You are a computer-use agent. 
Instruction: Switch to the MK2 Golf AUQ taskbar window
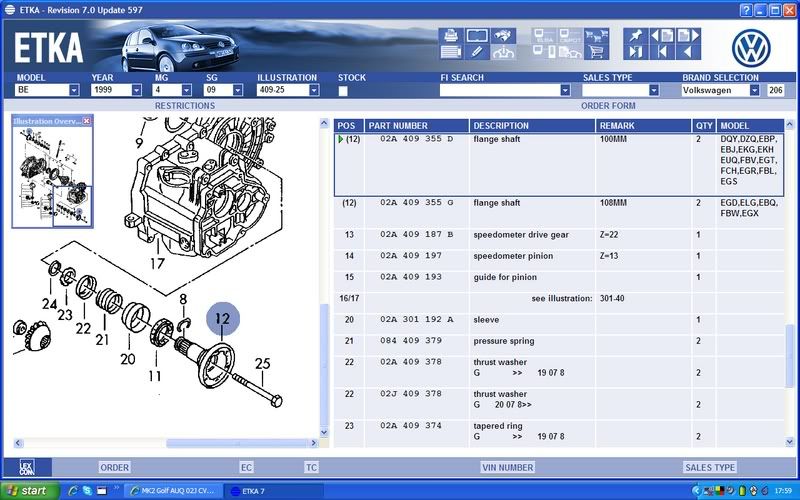coord(173,491)
